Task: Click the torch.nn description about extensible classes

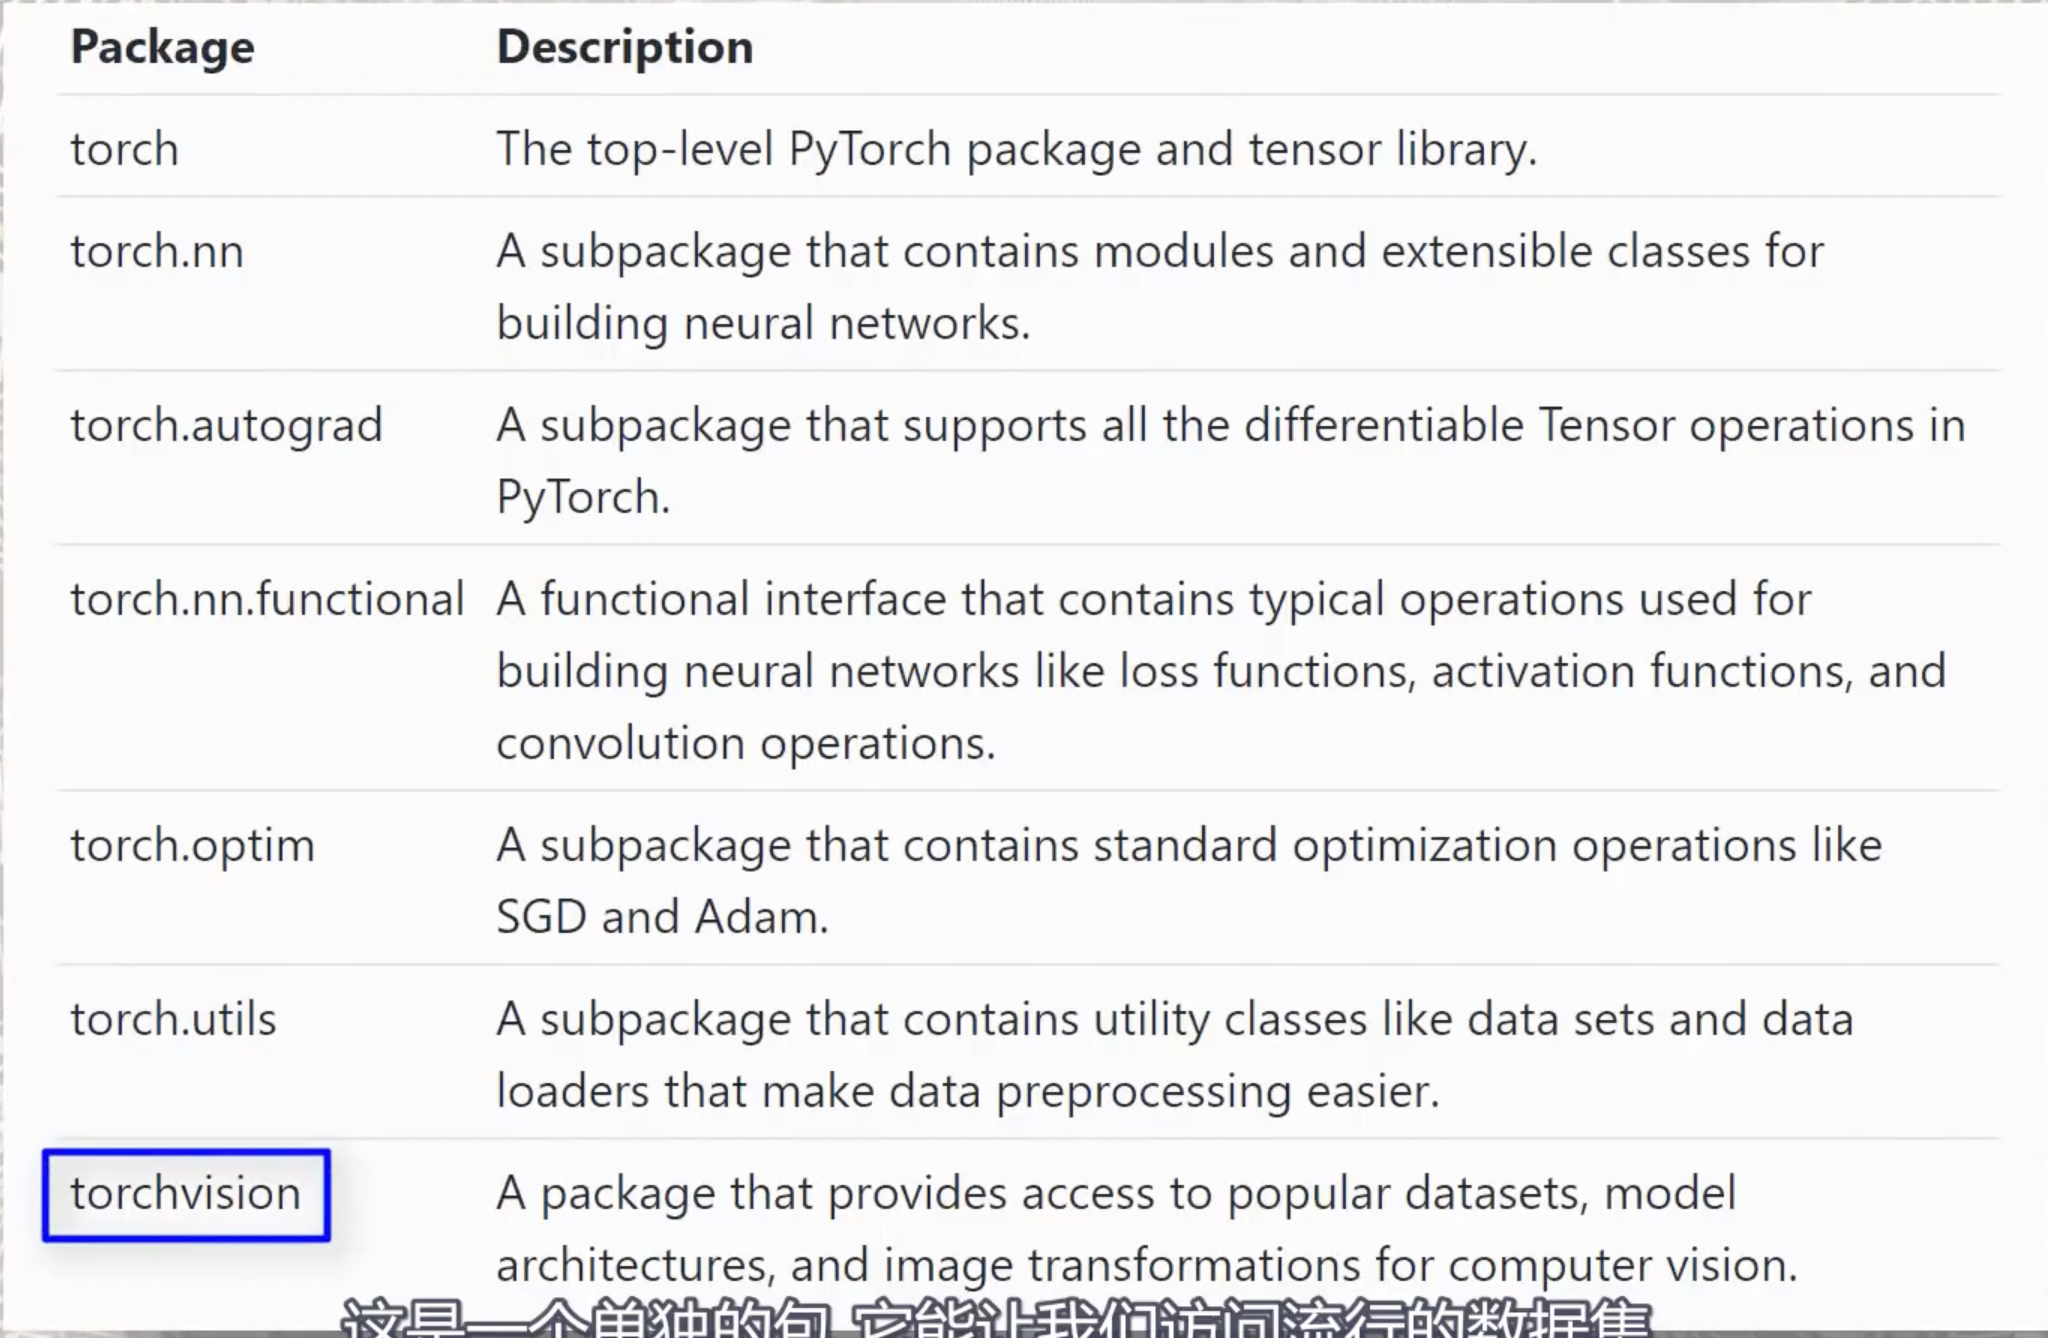Action: pos(1160,252)
